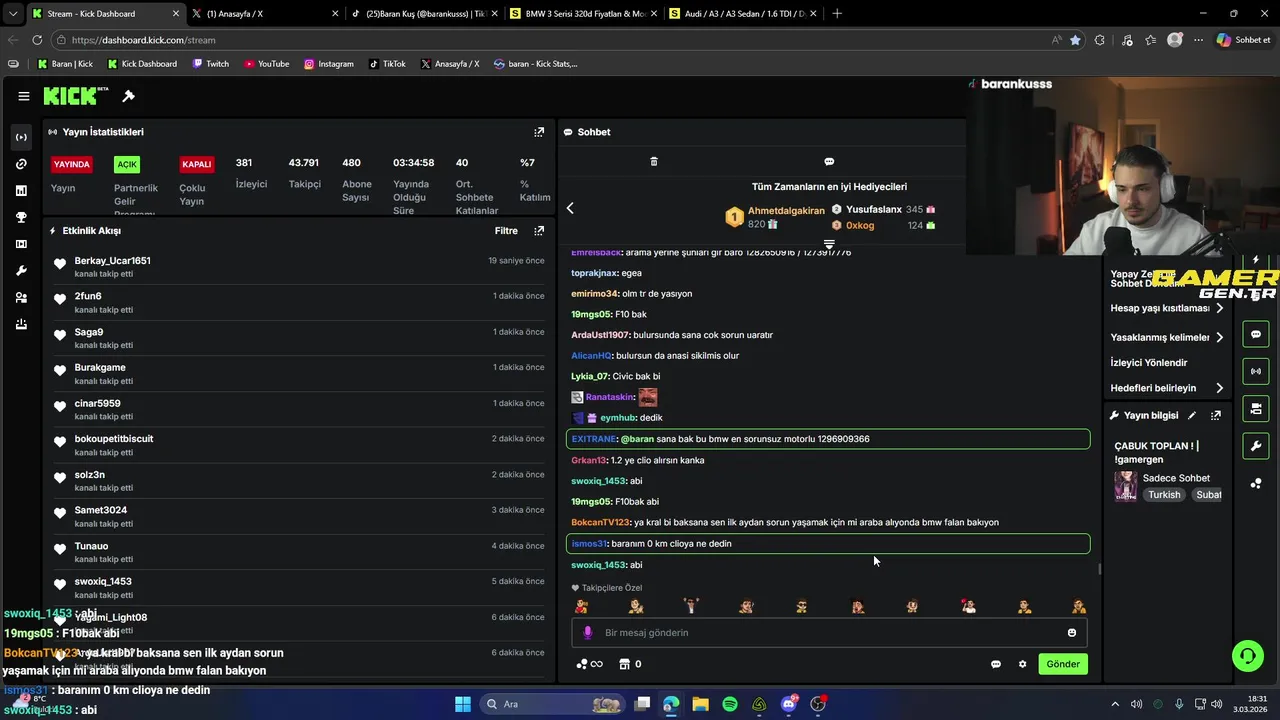Toggle the camera panel button on right rail
The image size is (1280, 720).
pyautogui.click(x=1256, y=408)
